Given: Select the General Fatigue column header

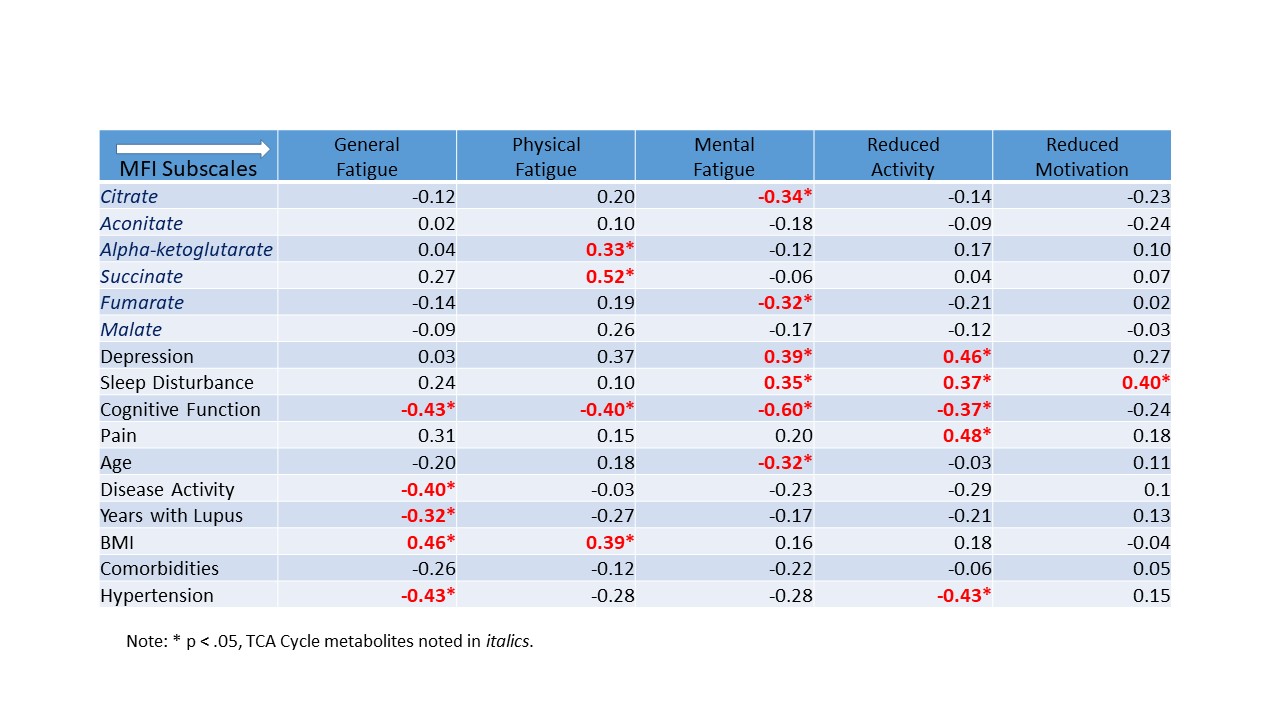Looking at the screenshot, I should click(367, 157).
